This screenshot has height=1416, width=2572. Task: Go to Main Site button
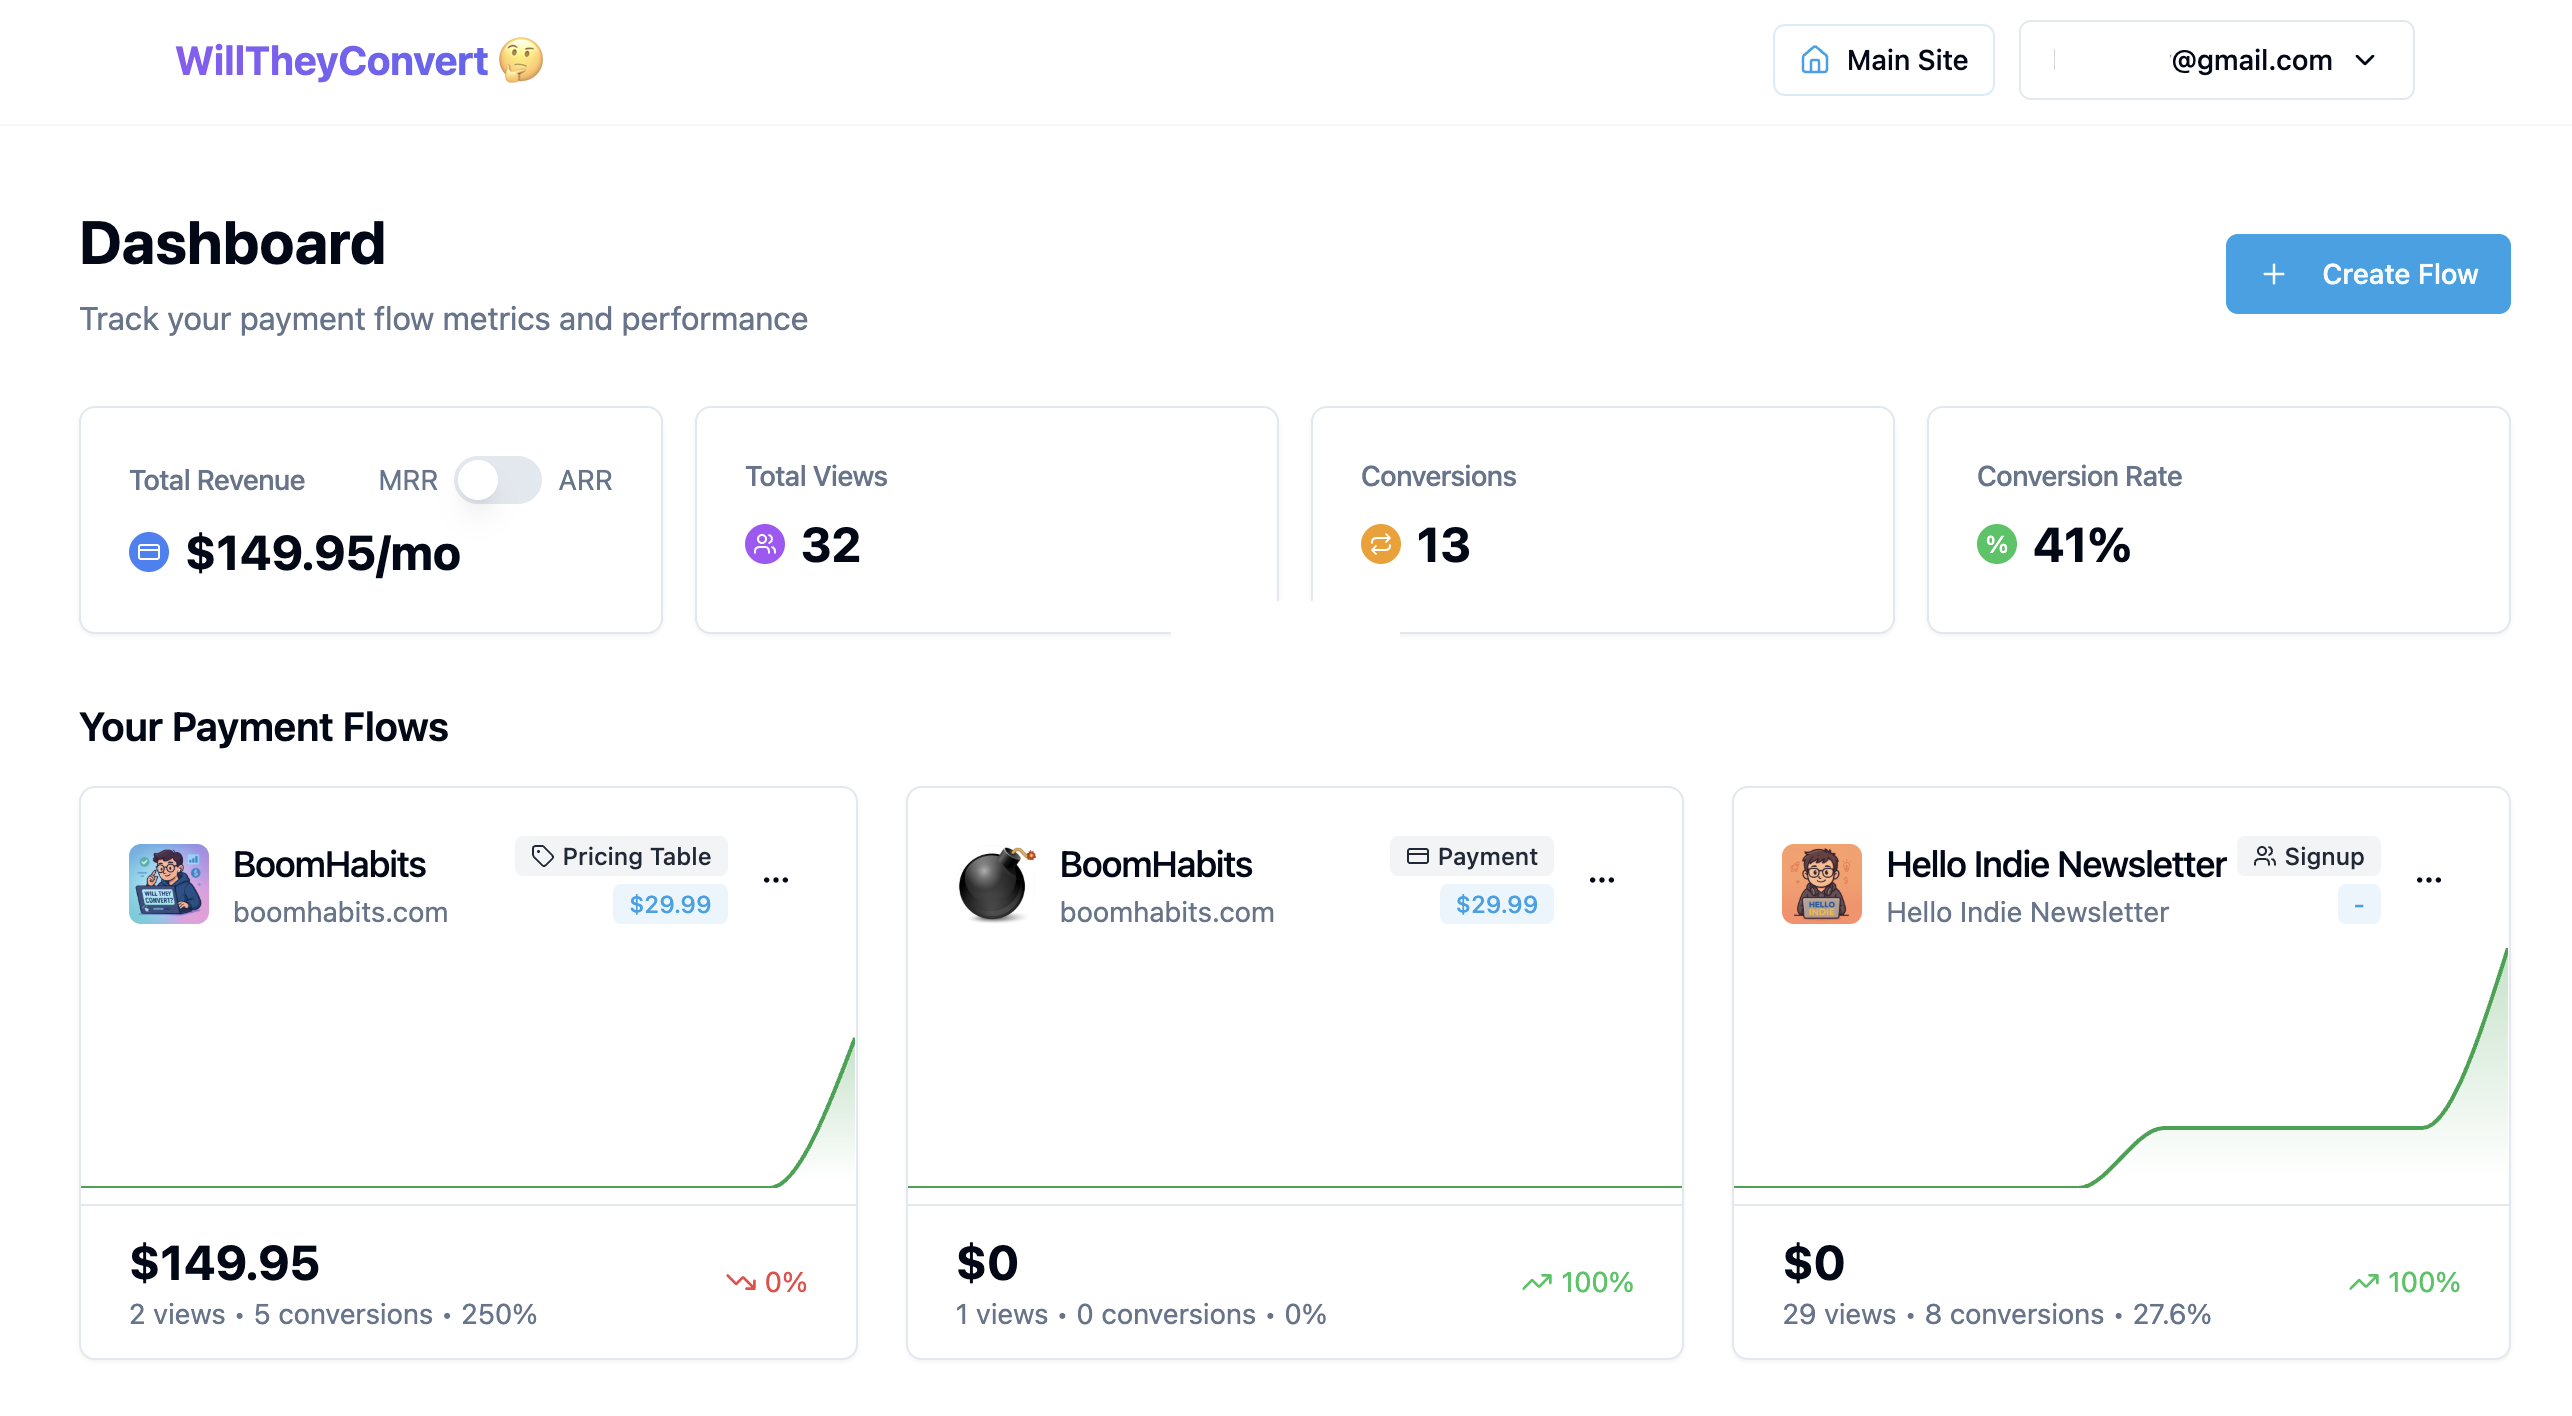point(1883,60)
